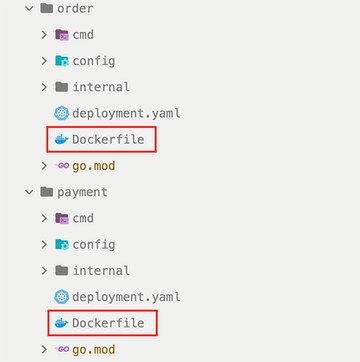
Task: Click the Go icon beside order go.mod
Action: tap(62, 166)
